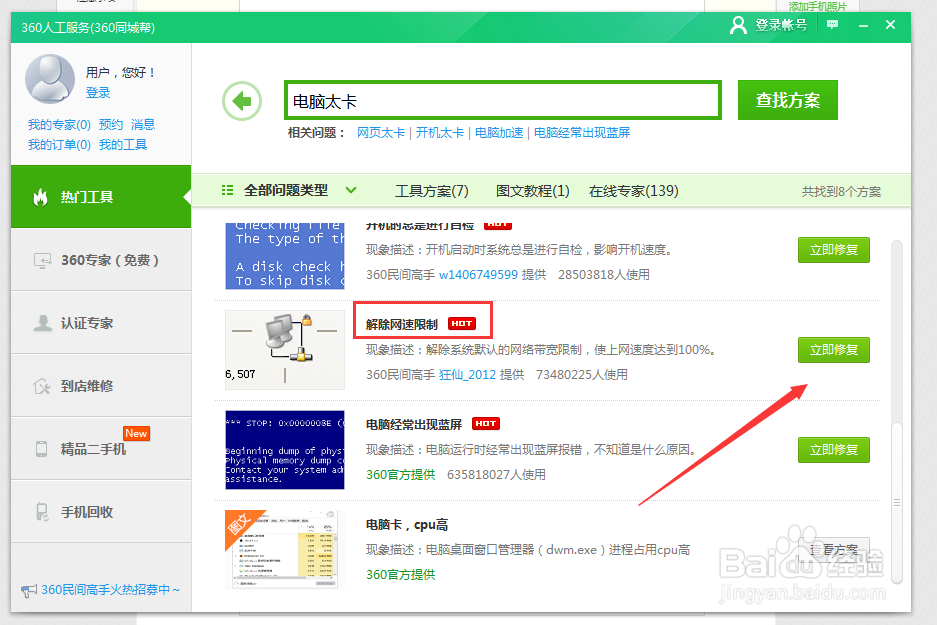Open 精品二手机 sidebar section
The height and width of the screenshot is (625, 937).
[101, 449]
